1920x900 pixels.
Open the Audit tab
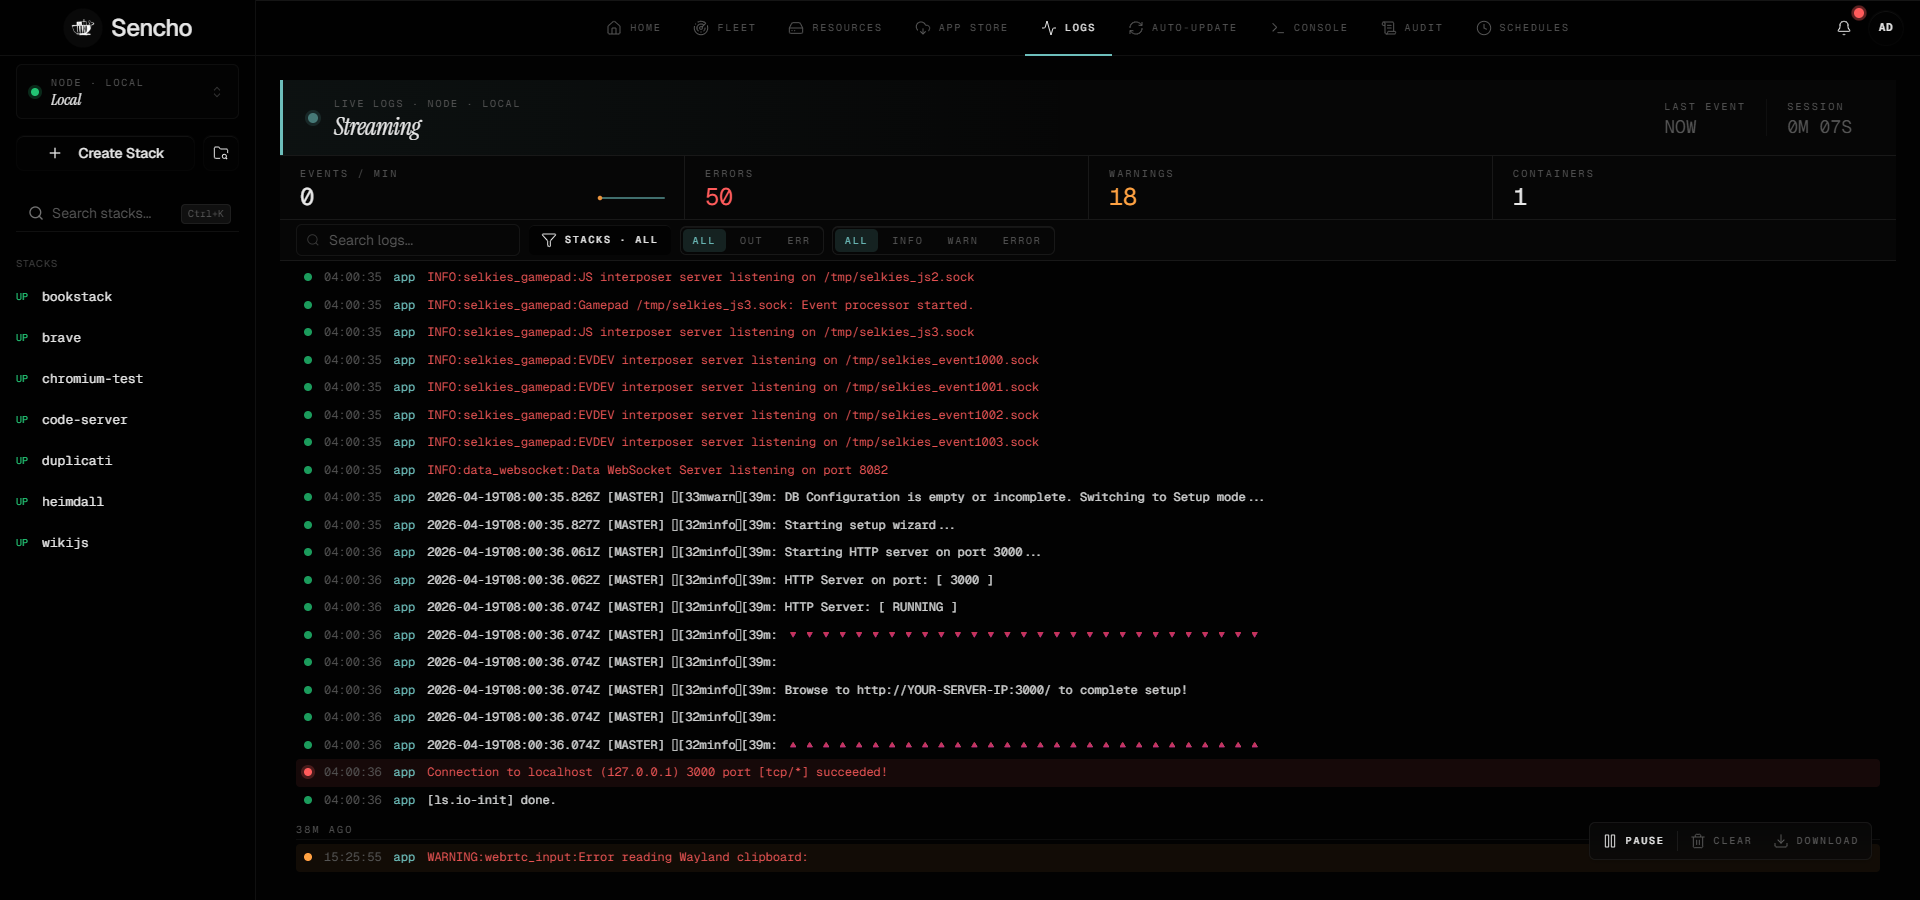coord(1412,28)
